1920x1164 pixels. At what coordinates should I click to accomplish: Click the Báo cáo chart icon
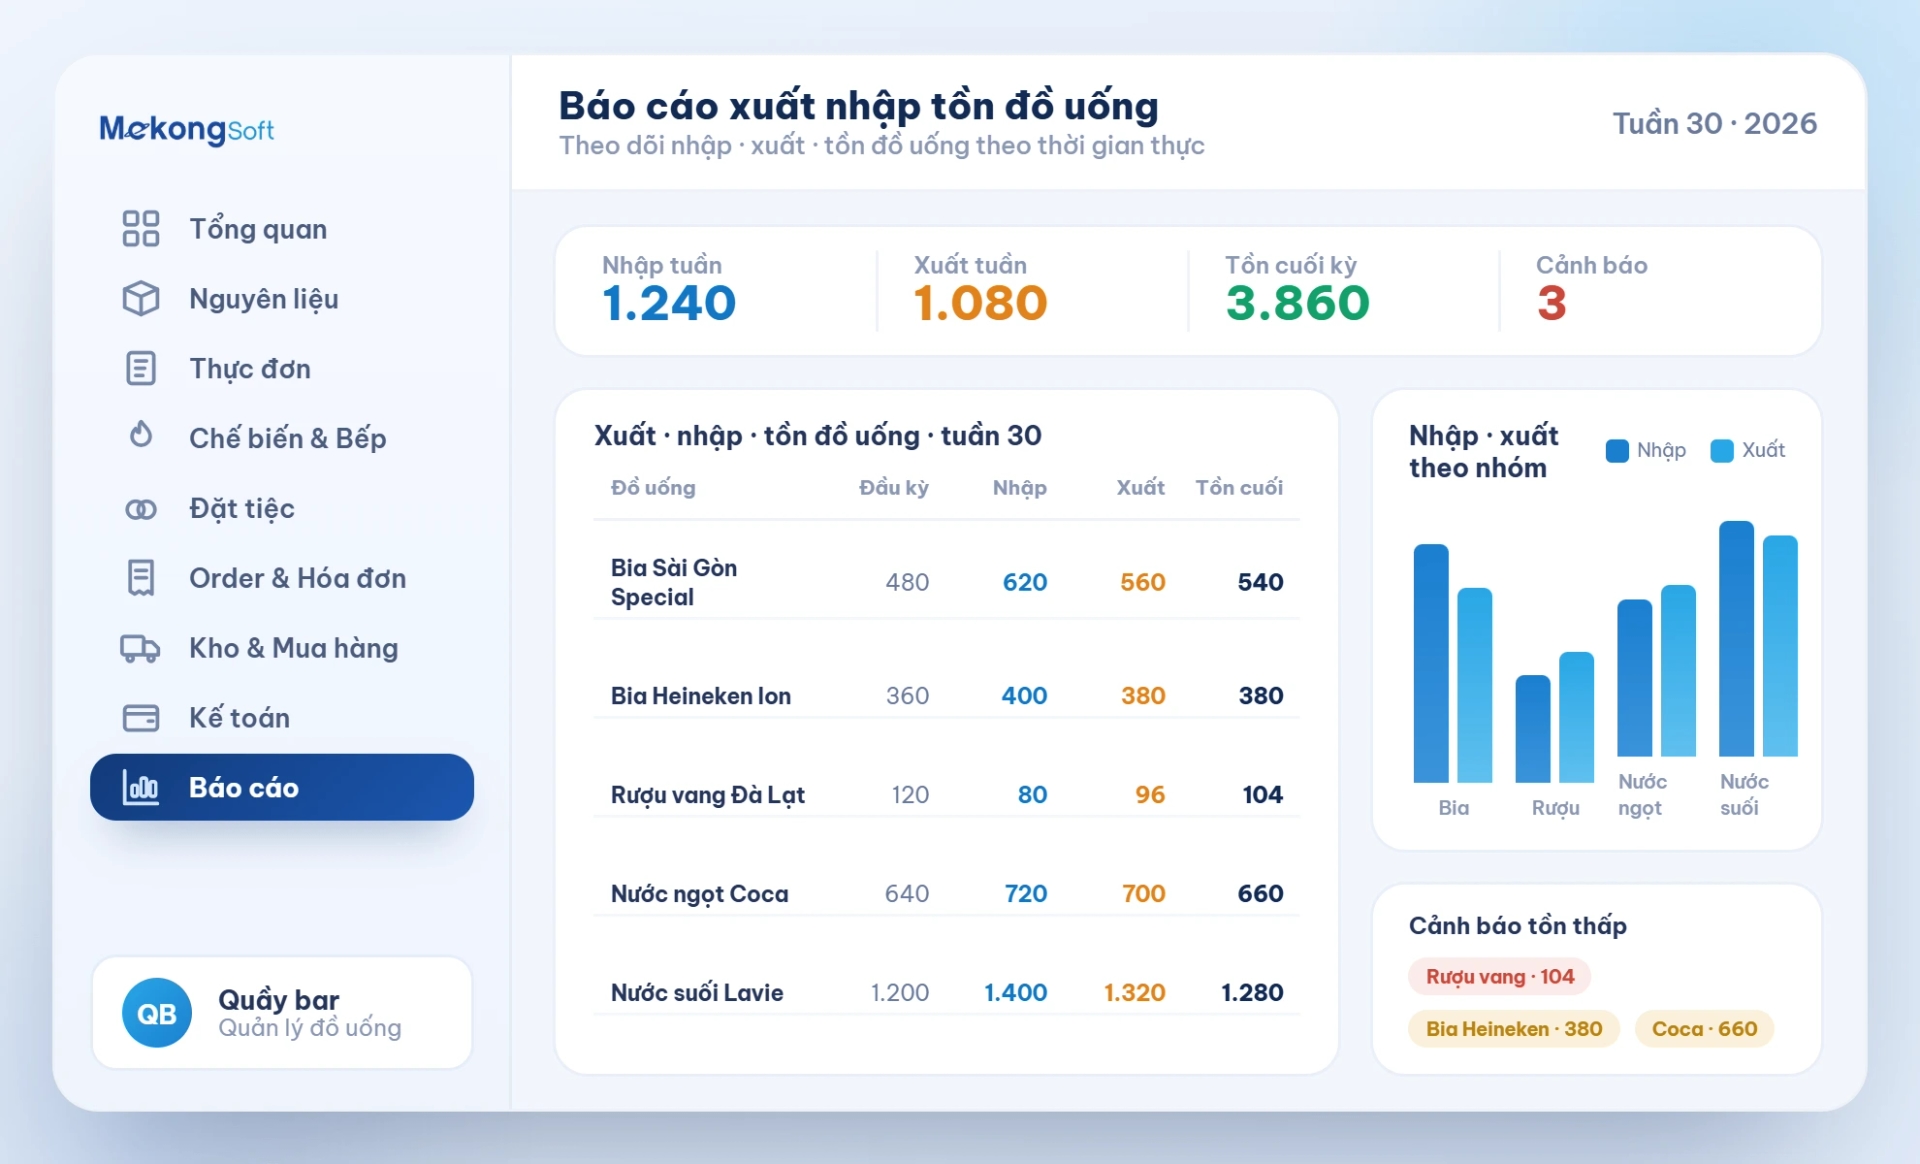141,788
